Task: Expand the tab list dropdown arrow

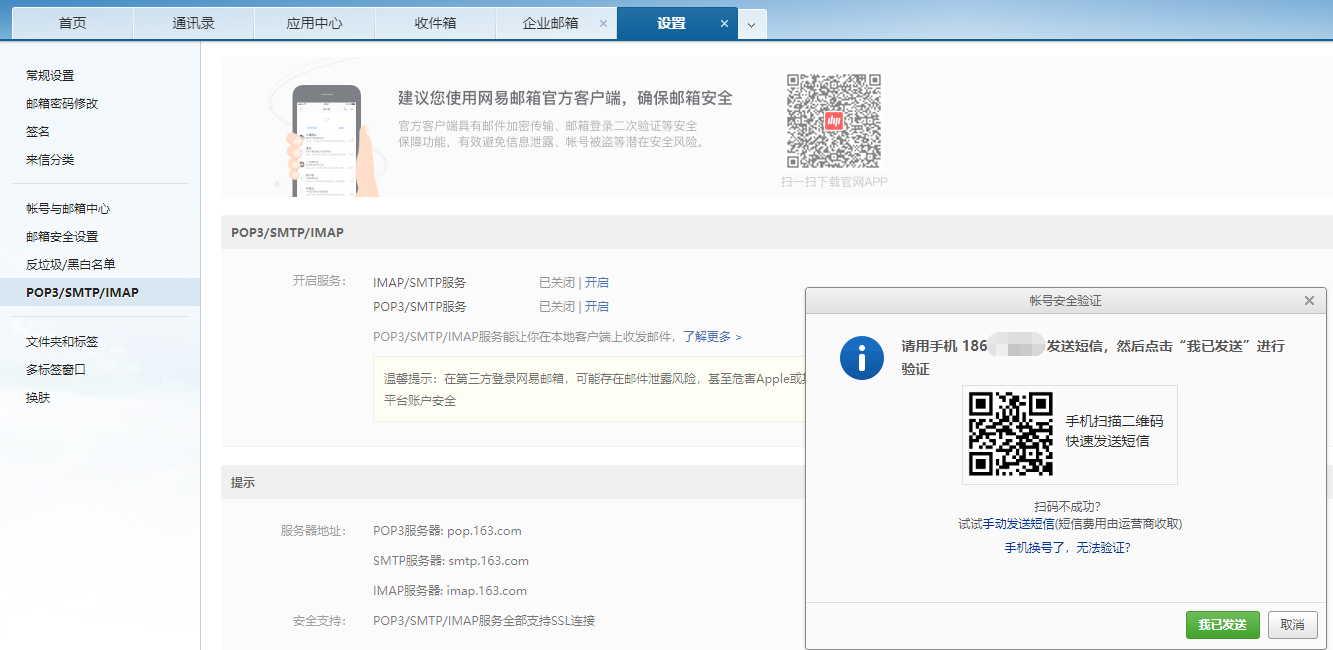Action: pos(752,24)
